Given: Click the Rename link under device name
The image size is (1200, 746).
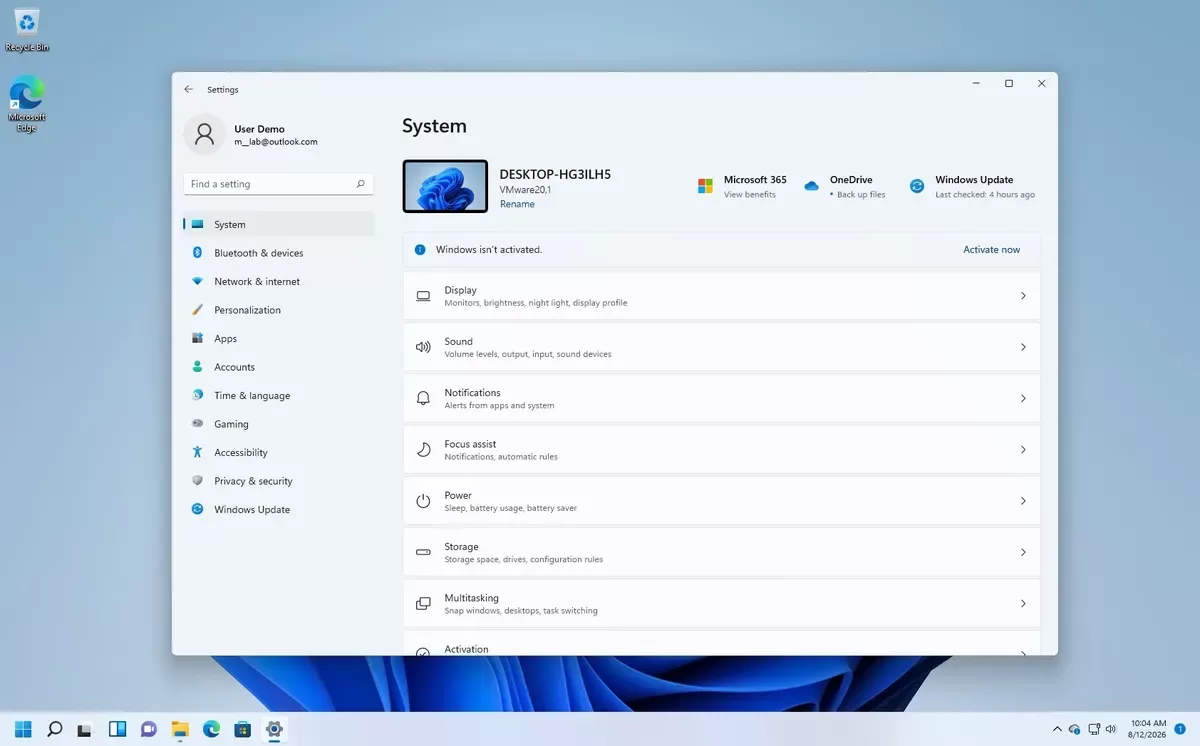Looking at the screenshot, I should click(x=517, y=204).
